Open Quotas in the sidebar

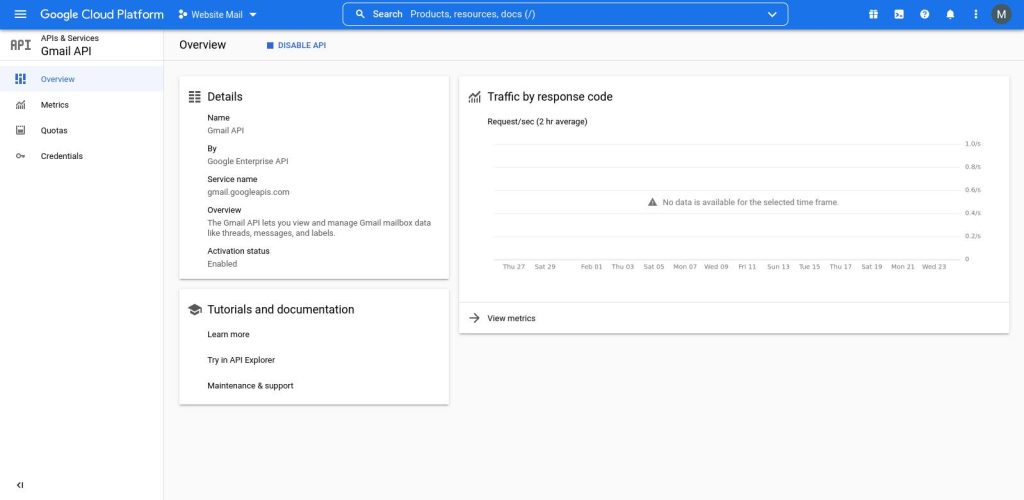pos(82,131)
